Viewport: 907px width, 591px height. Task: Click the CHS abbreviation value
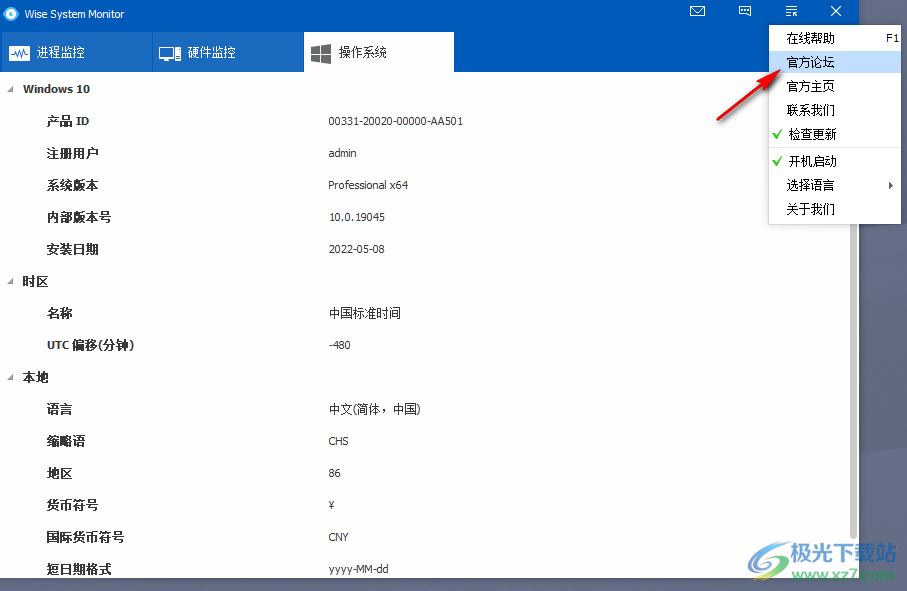338,441
